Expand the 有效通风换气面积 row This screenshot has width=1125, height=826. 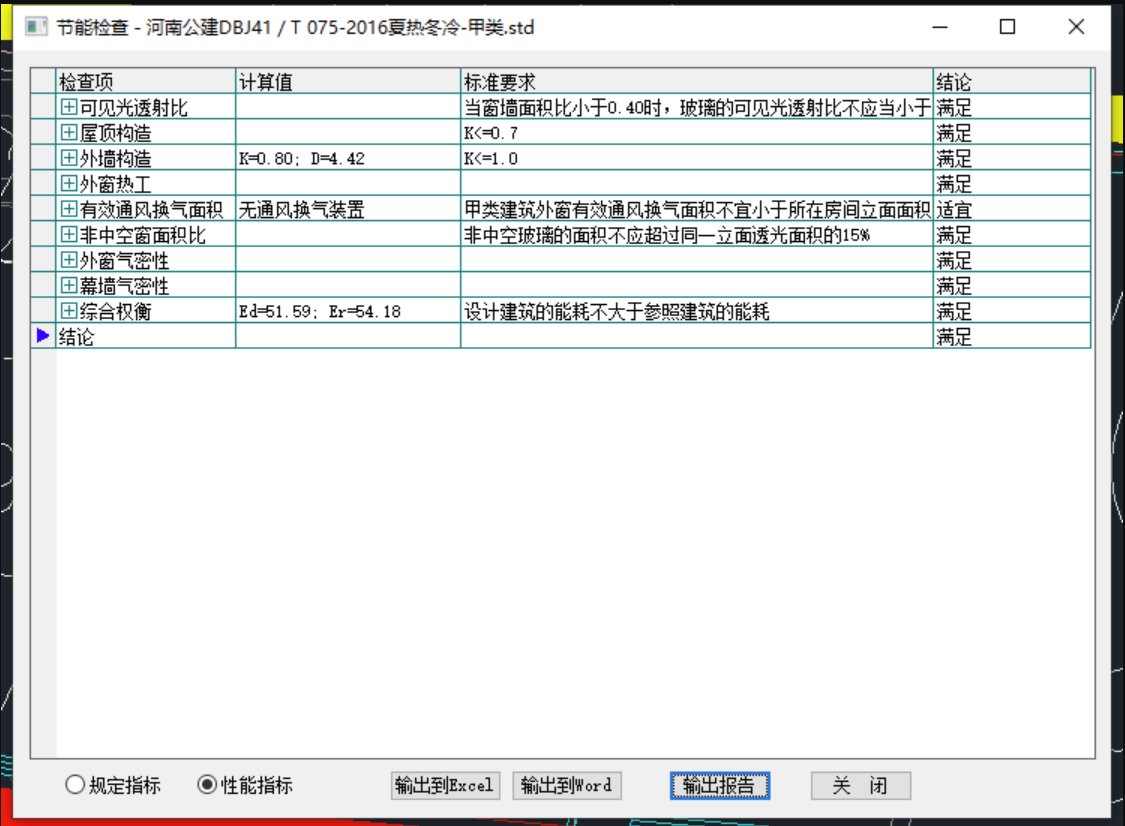pos(69,210)
